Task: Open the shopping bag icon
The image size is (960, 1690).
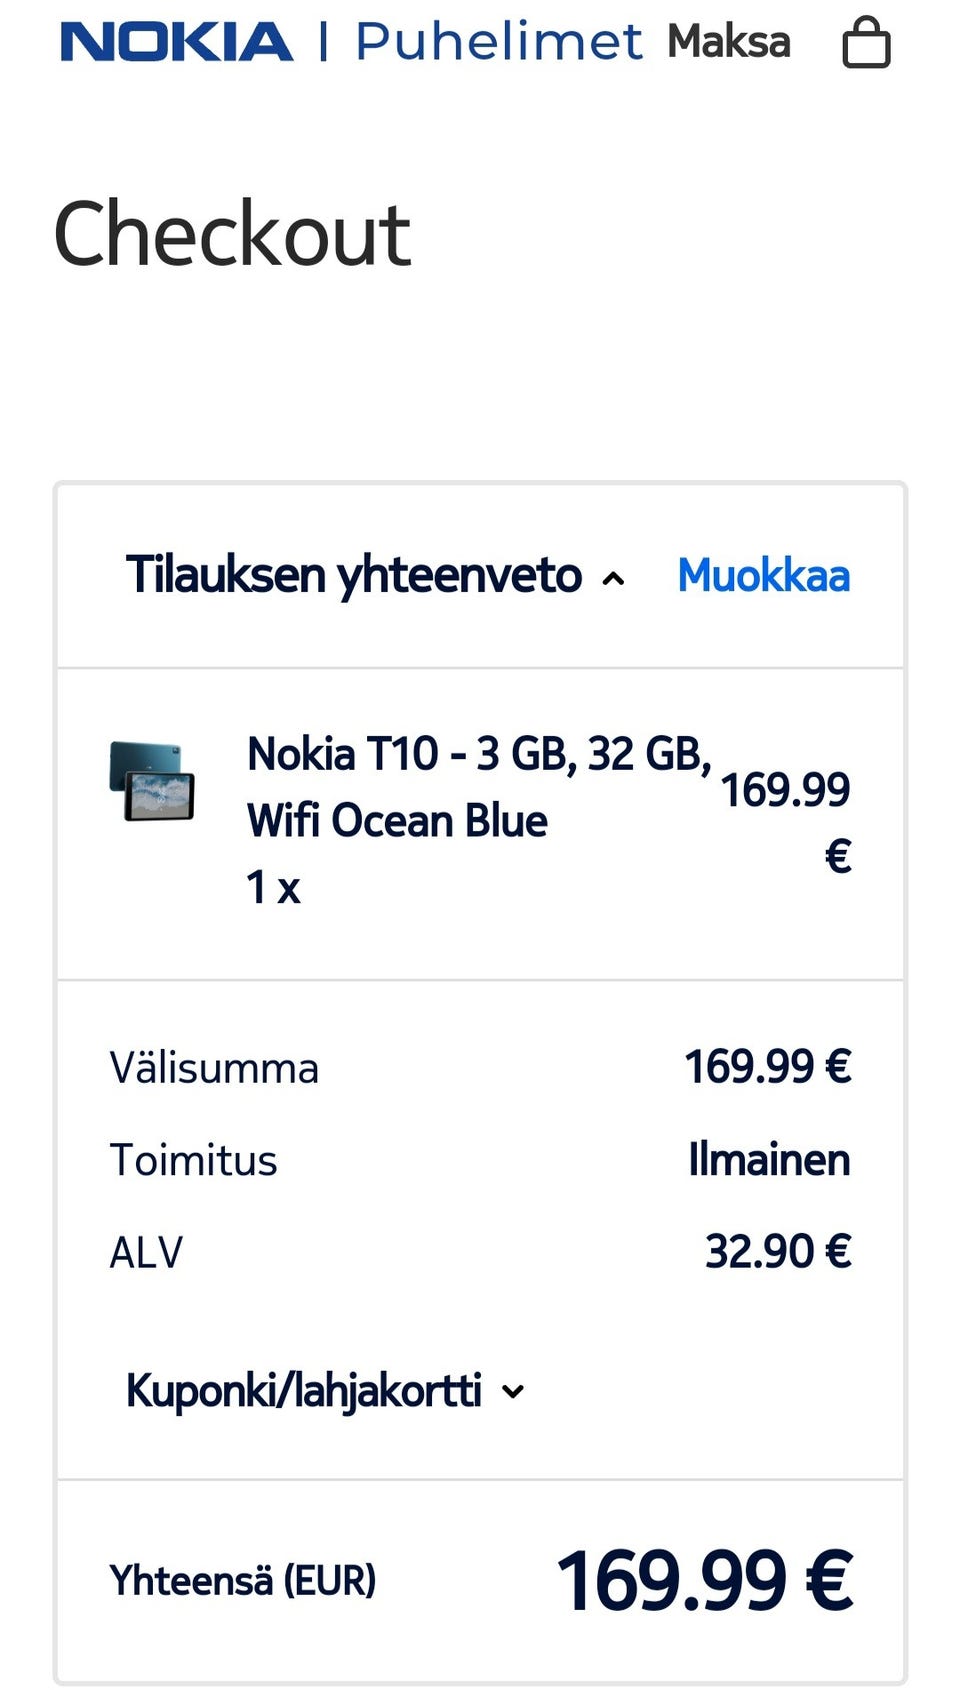Action: [x=866, y=43]
